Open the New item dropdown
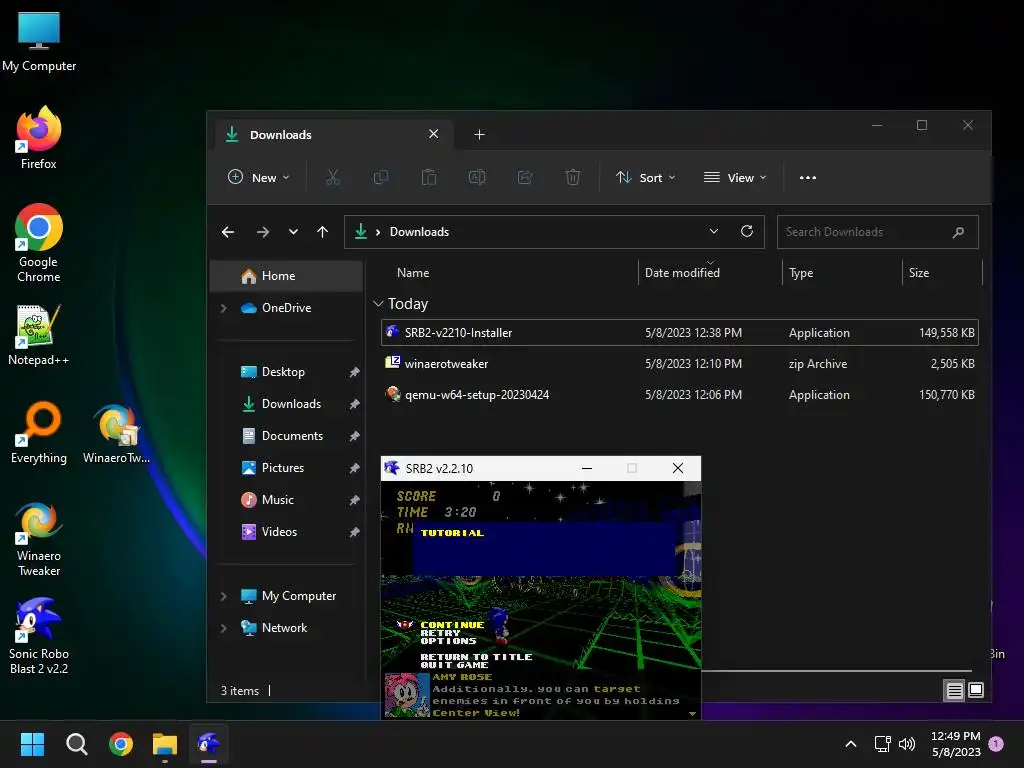The width and height of the screenshot is (1024, 768). pyautogui.click(x=259, y=178)
